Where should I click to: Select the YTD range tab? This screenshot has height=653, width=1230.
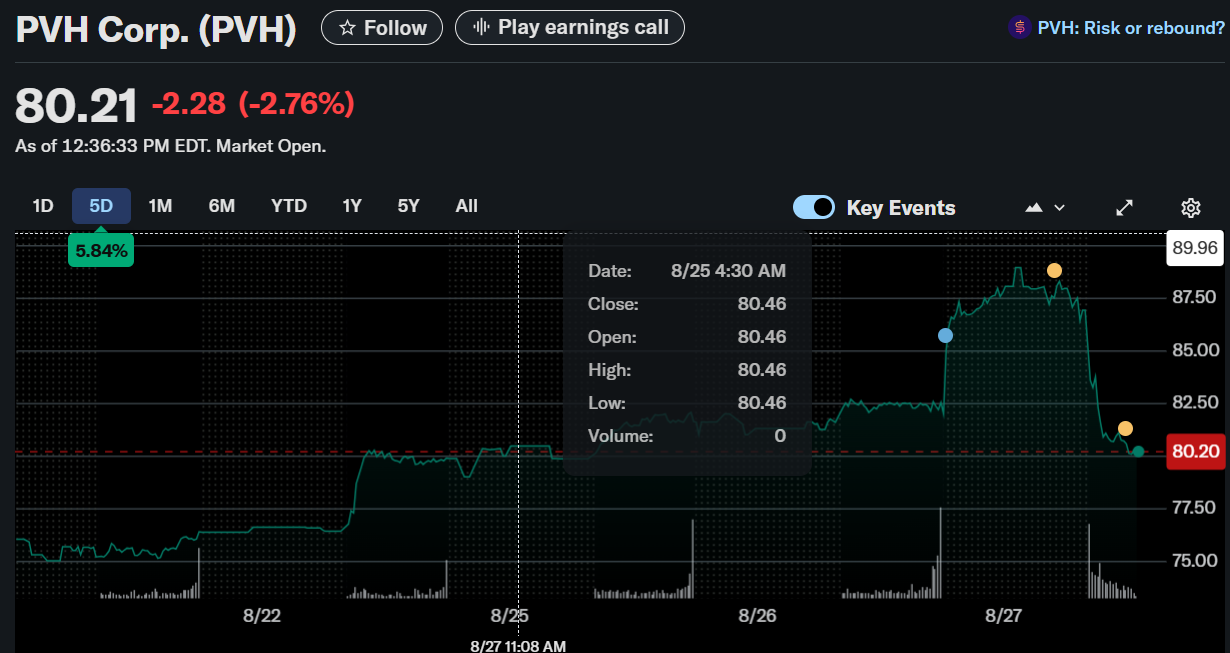(289, 206)
